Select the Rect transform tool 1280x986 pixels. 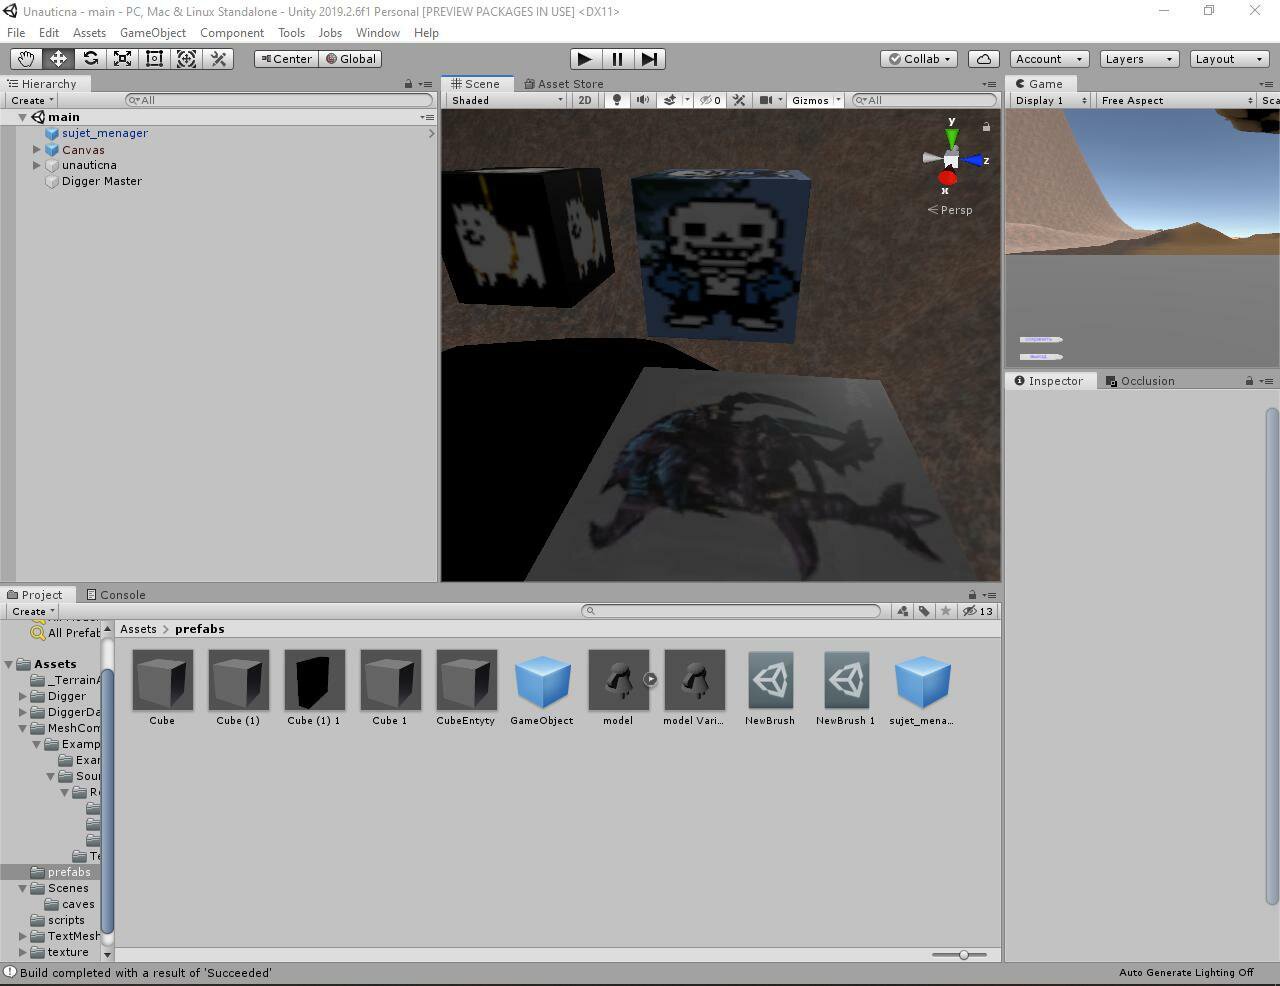pyautogui.click(x=154, y=59)
